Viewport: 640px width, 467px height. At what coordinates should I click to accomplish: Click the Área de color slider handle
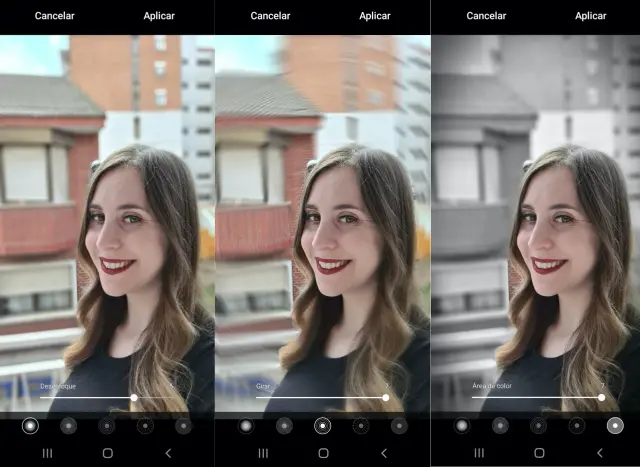click(x=601, y=397)
